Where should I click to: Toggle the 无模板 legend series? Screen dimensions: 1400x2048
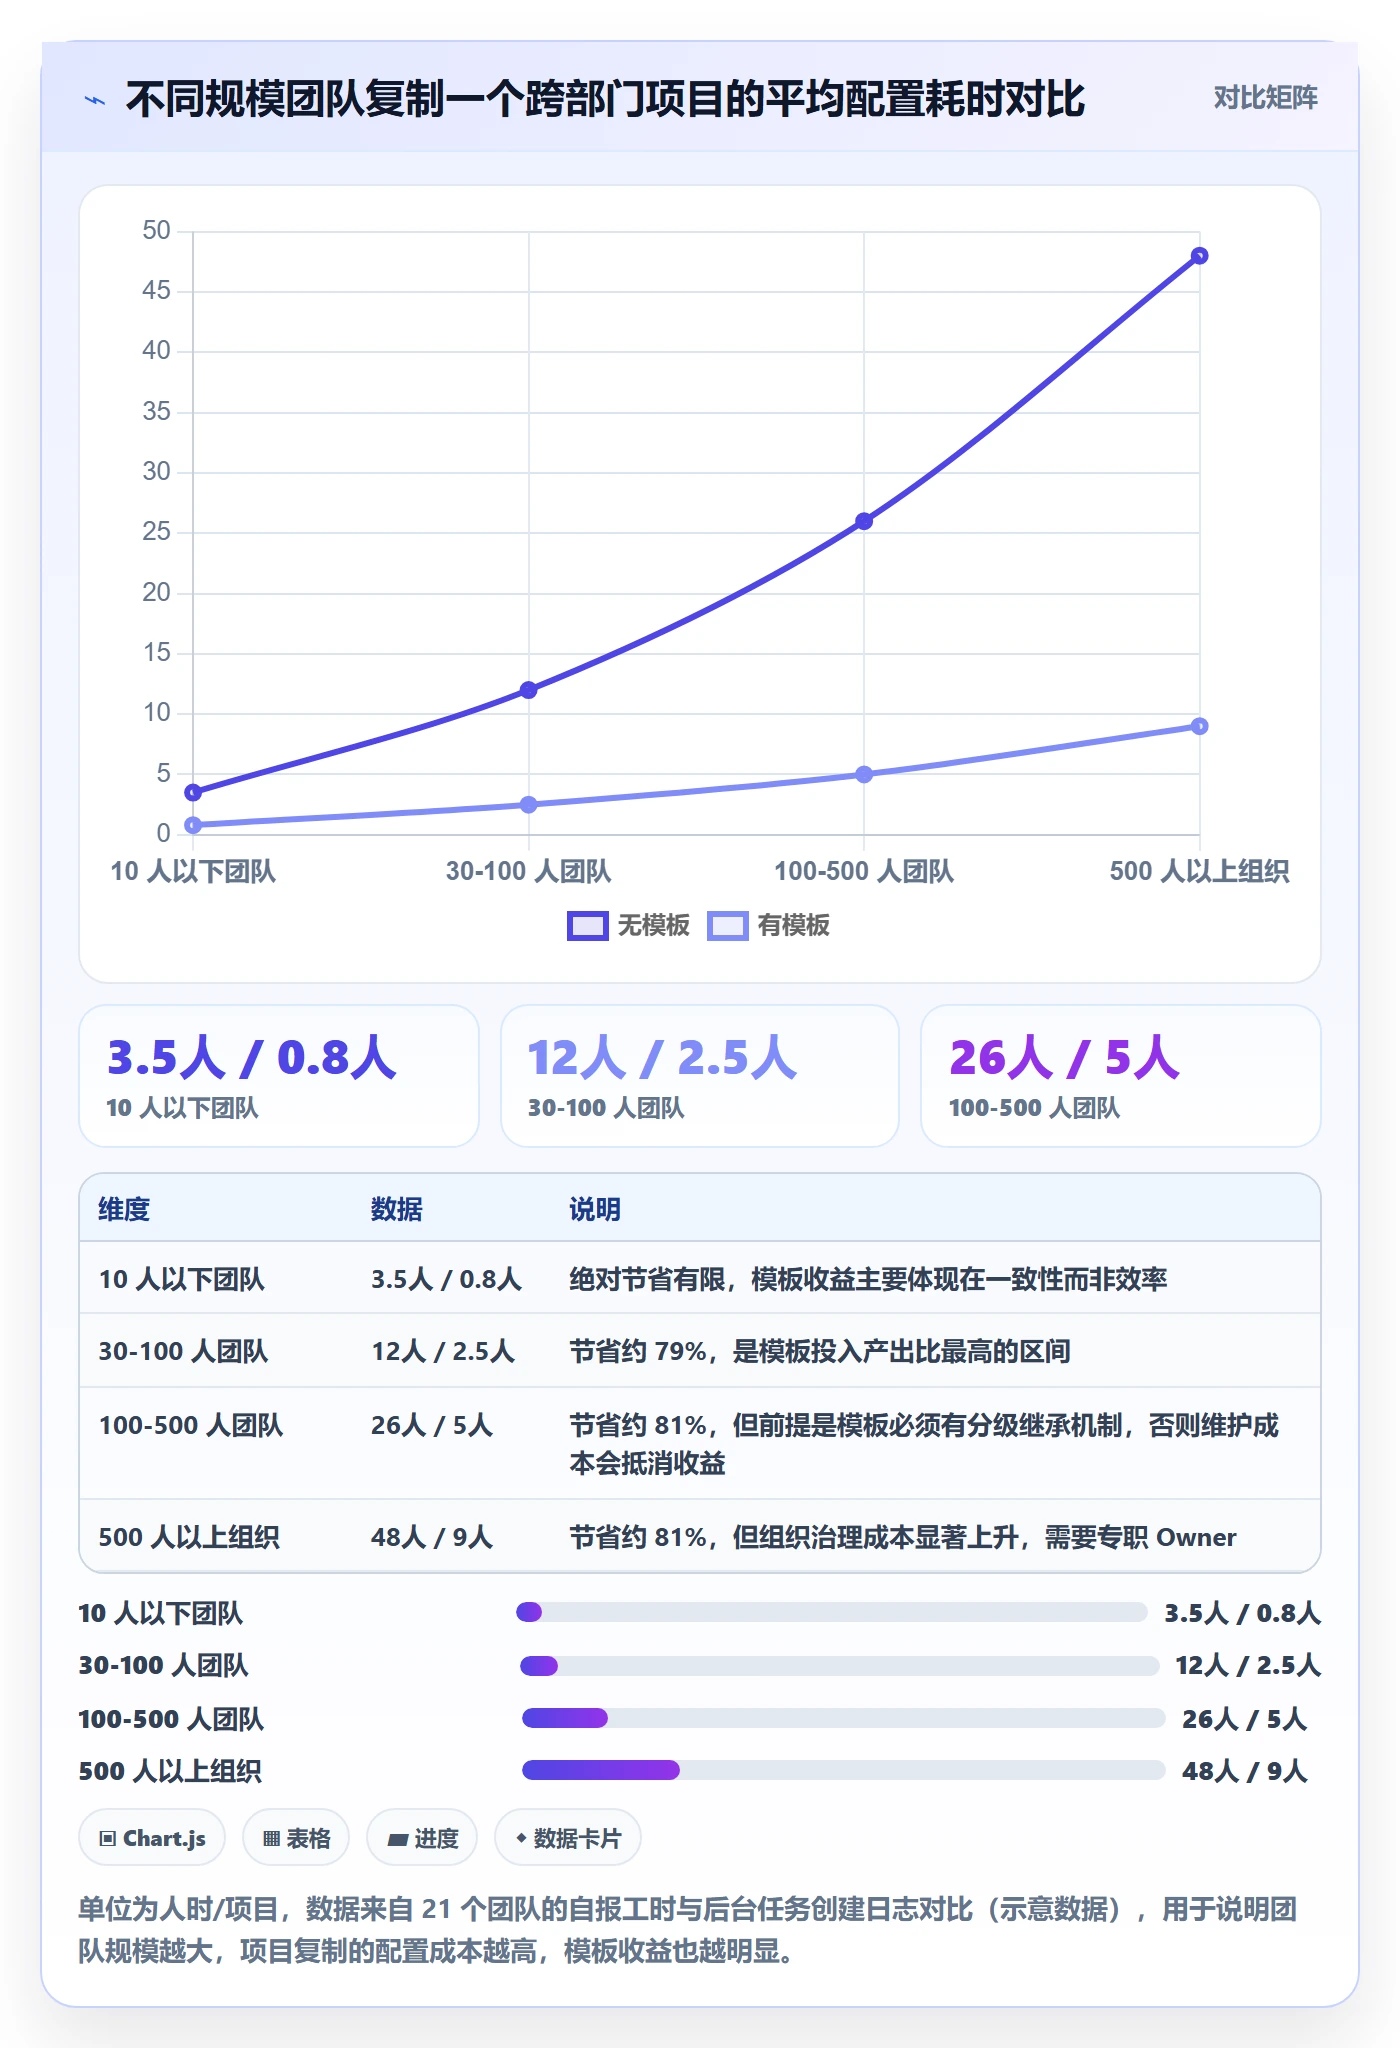pos(629,926)
